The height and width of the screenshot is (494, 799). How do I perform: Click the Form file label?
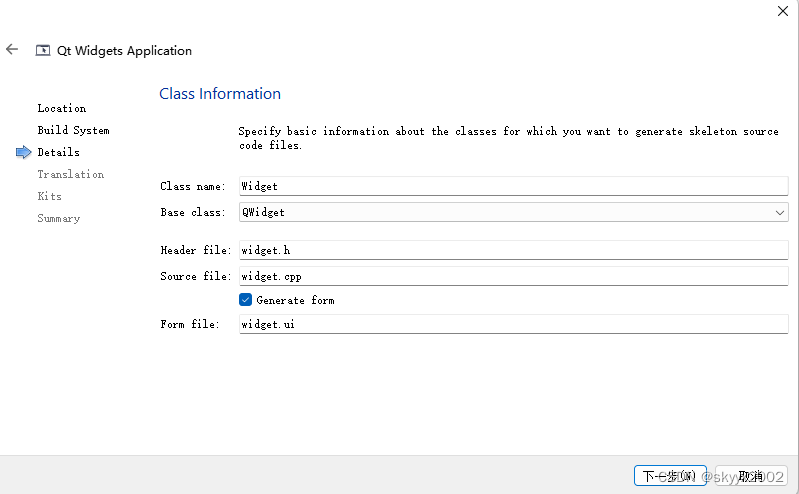click(190, 324)
